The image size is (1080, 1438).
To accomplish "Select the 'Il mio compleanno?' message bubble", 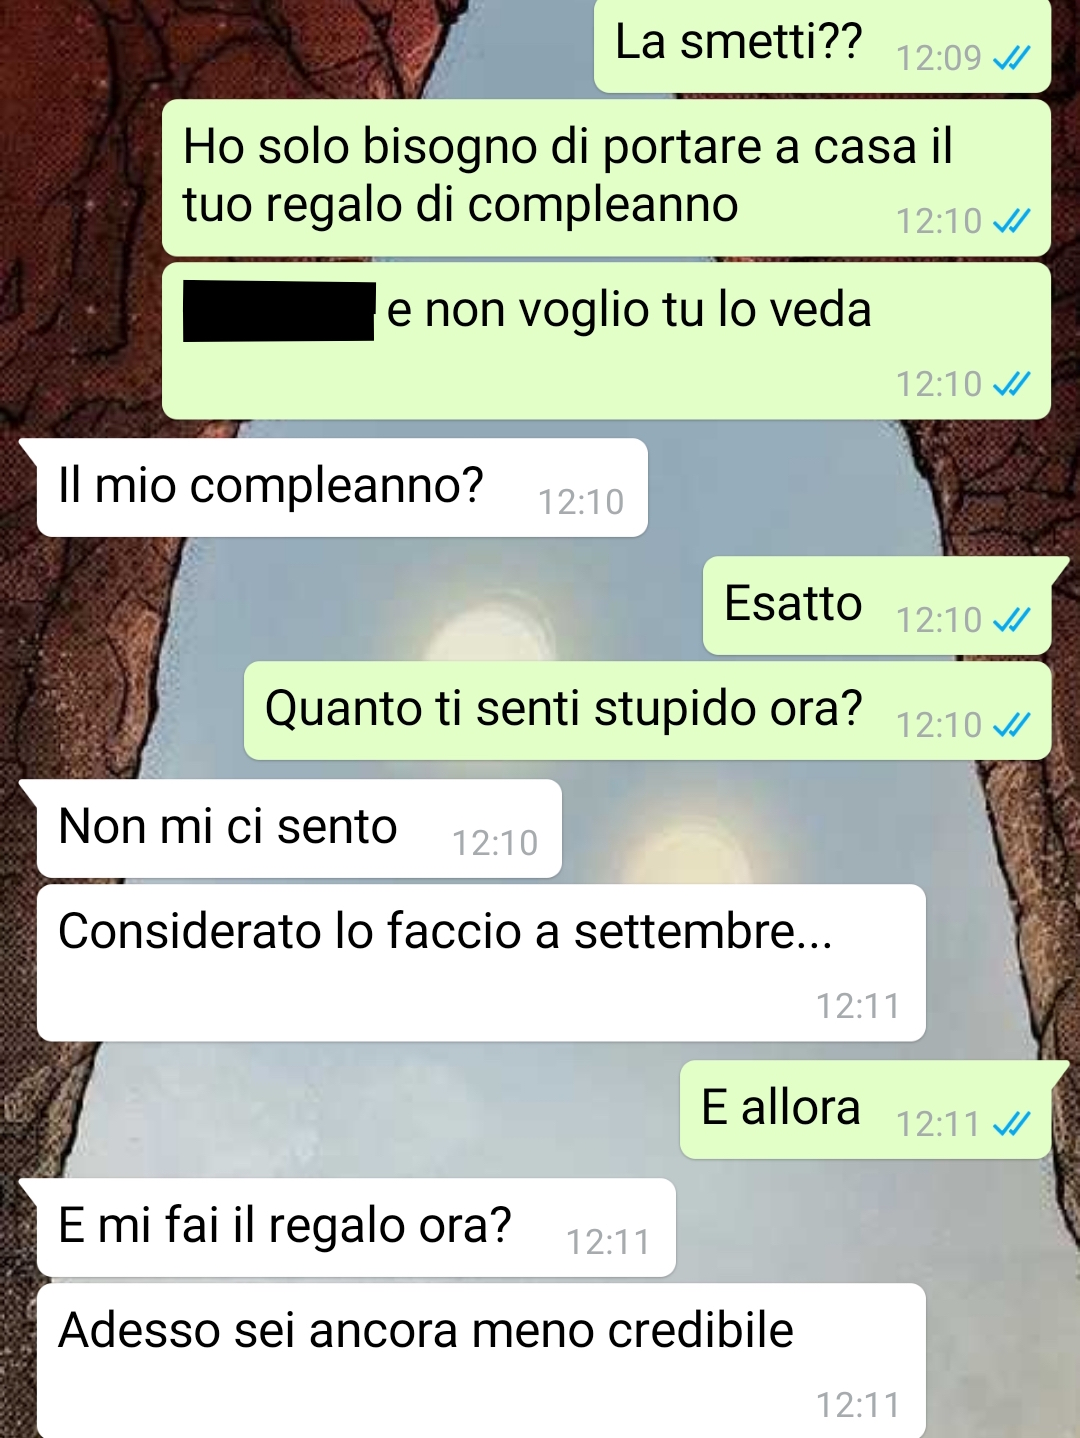I will coord(342,487).
